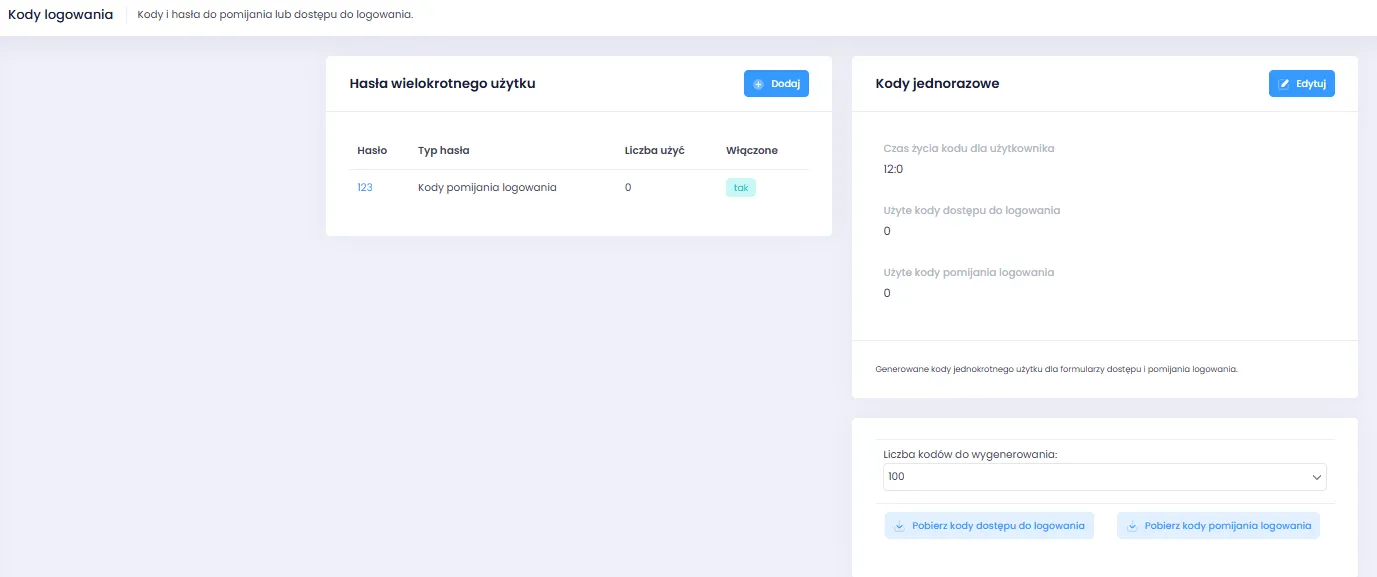This screenshot has width=1377, height=577.
Task: Select the 'Kody pomijania logowania' table cell
Action: tap(487, 187)
